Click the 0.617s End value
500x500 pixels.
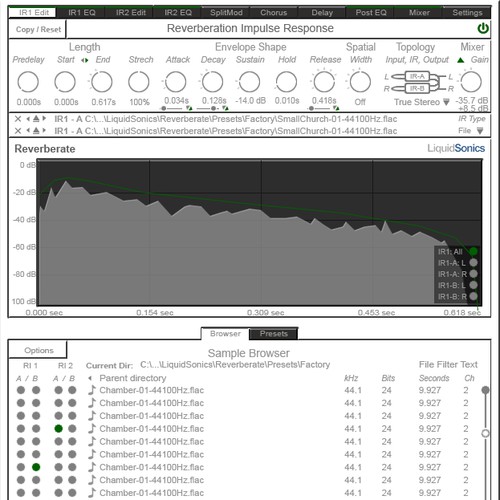[103, 102]
